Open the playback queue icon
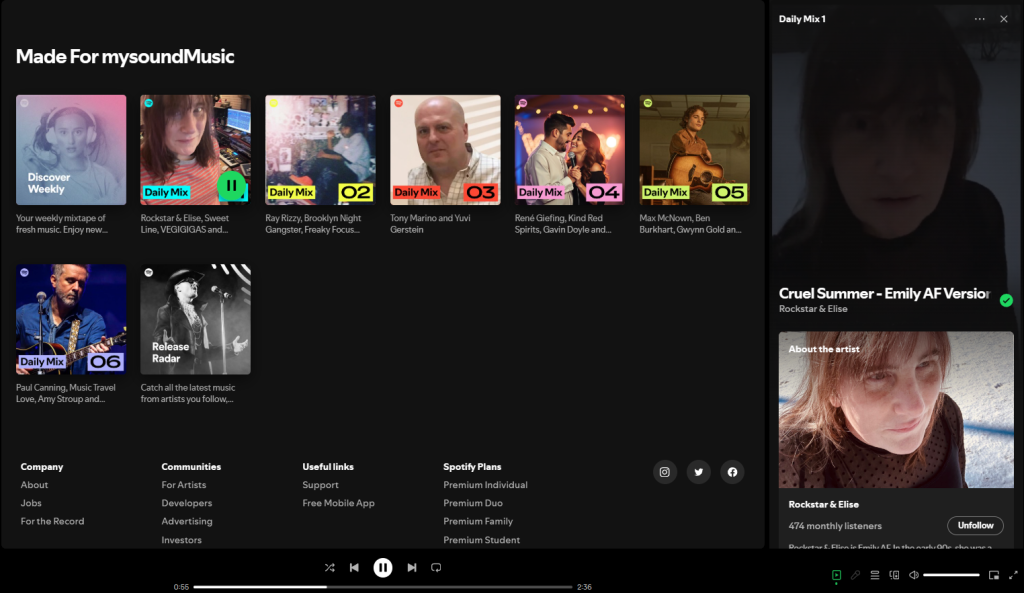Screen dimensions: 1024x593 [875, 575]
